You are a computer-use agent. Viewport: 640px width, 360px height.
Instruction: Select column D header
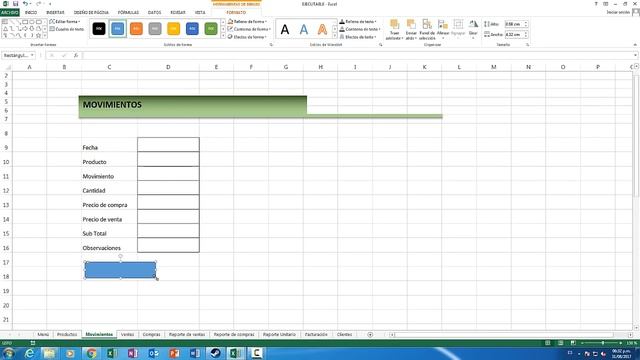click(168, 67)
